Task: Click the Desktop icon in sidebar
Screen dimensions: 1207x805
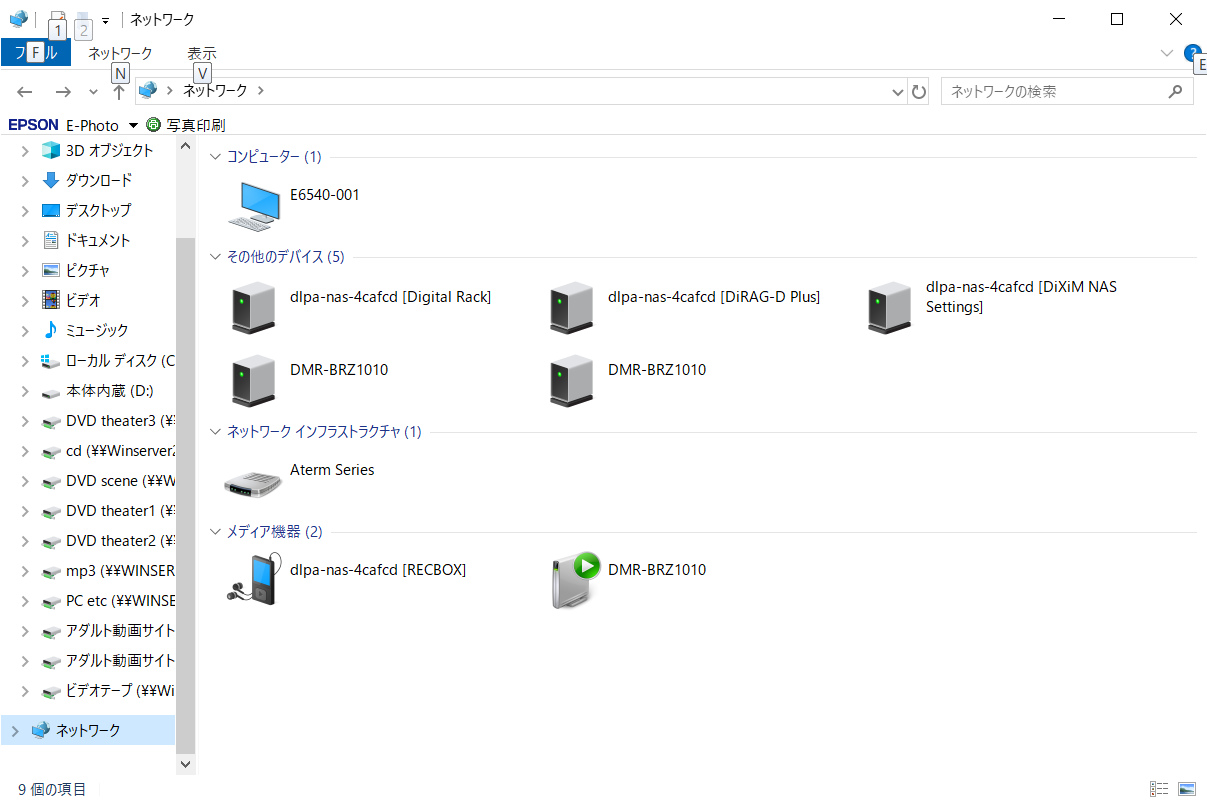Action: [51, 210]
